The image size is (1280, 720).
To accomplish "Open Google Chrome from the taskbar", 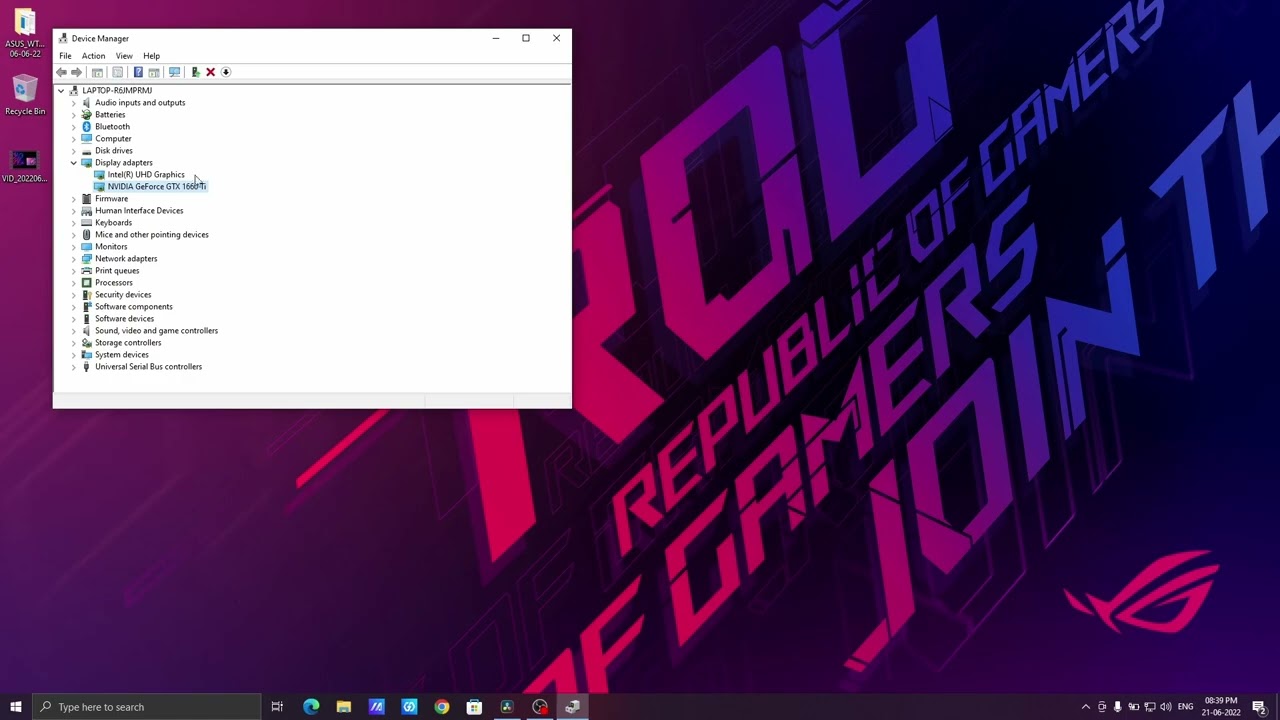I will (442, 707).
